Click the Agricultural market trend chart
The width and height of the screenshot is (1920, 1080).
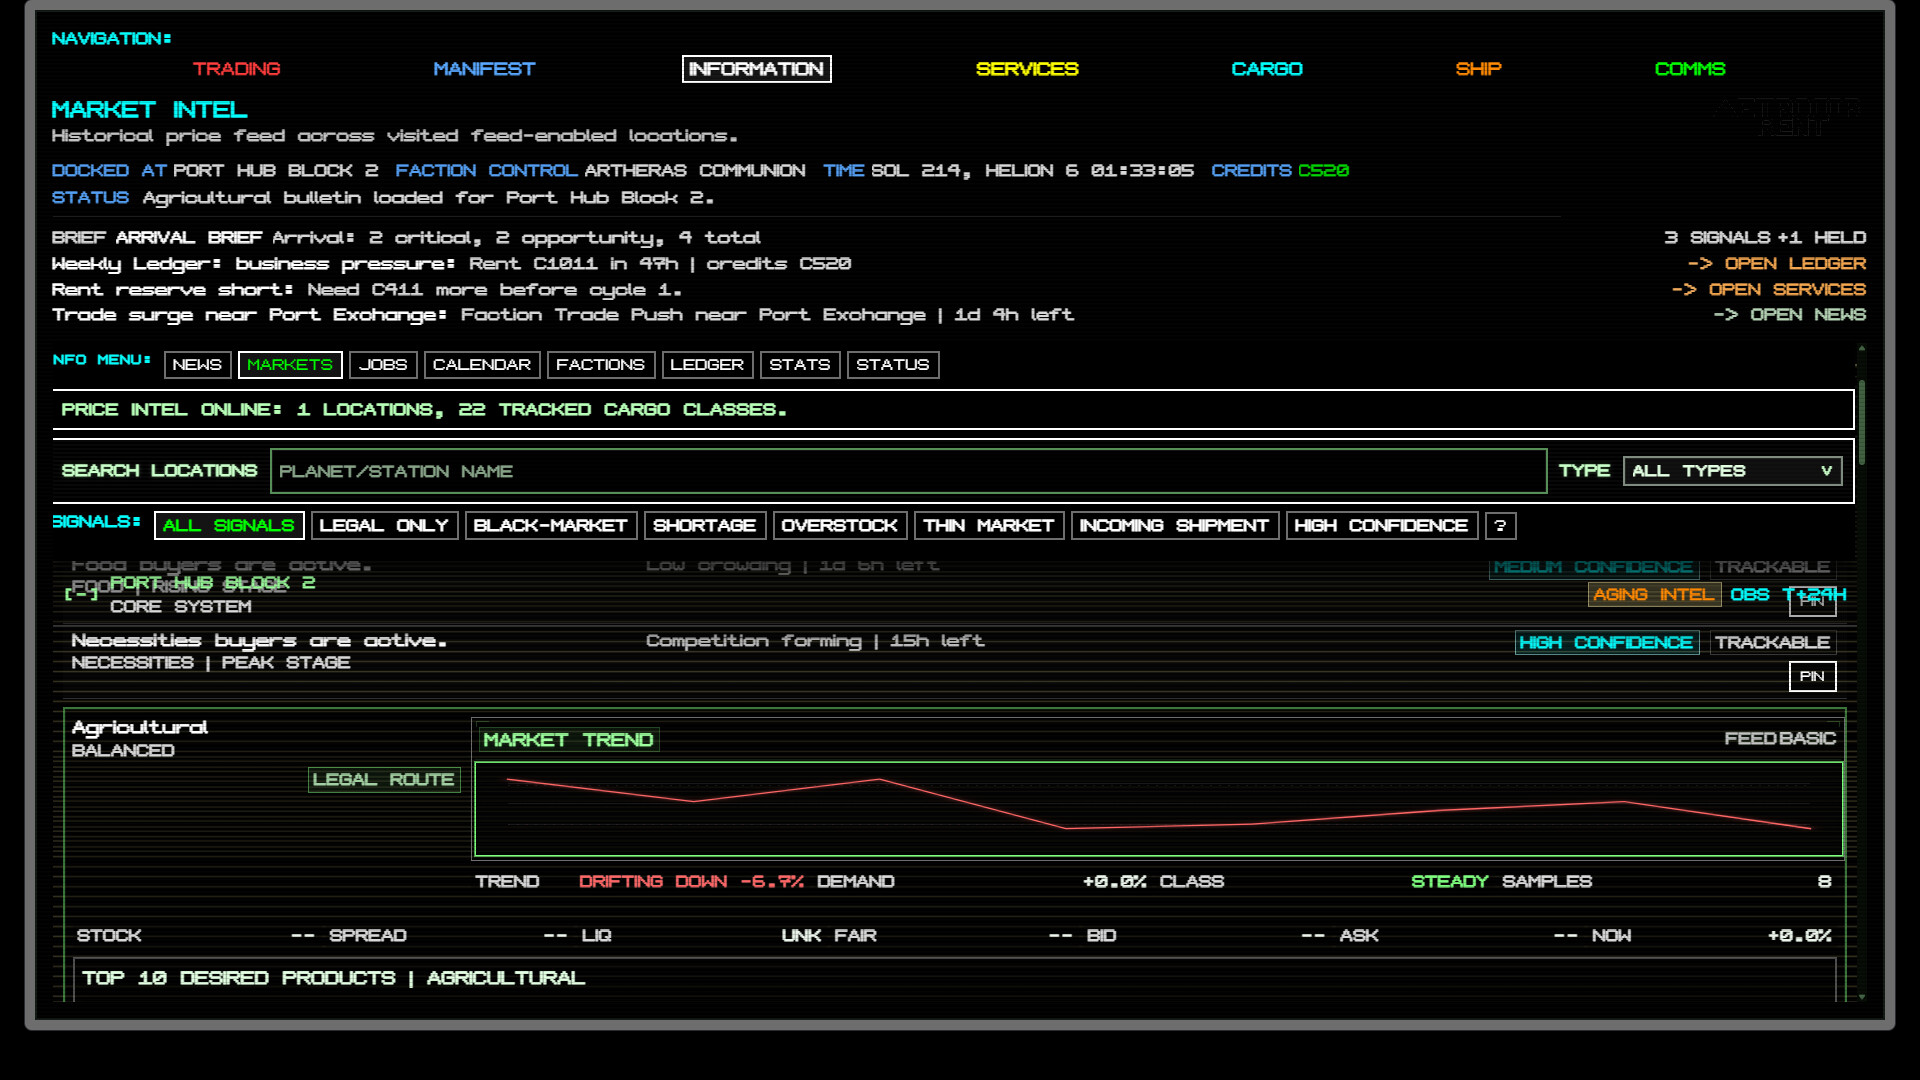[x=1158, y=809]
